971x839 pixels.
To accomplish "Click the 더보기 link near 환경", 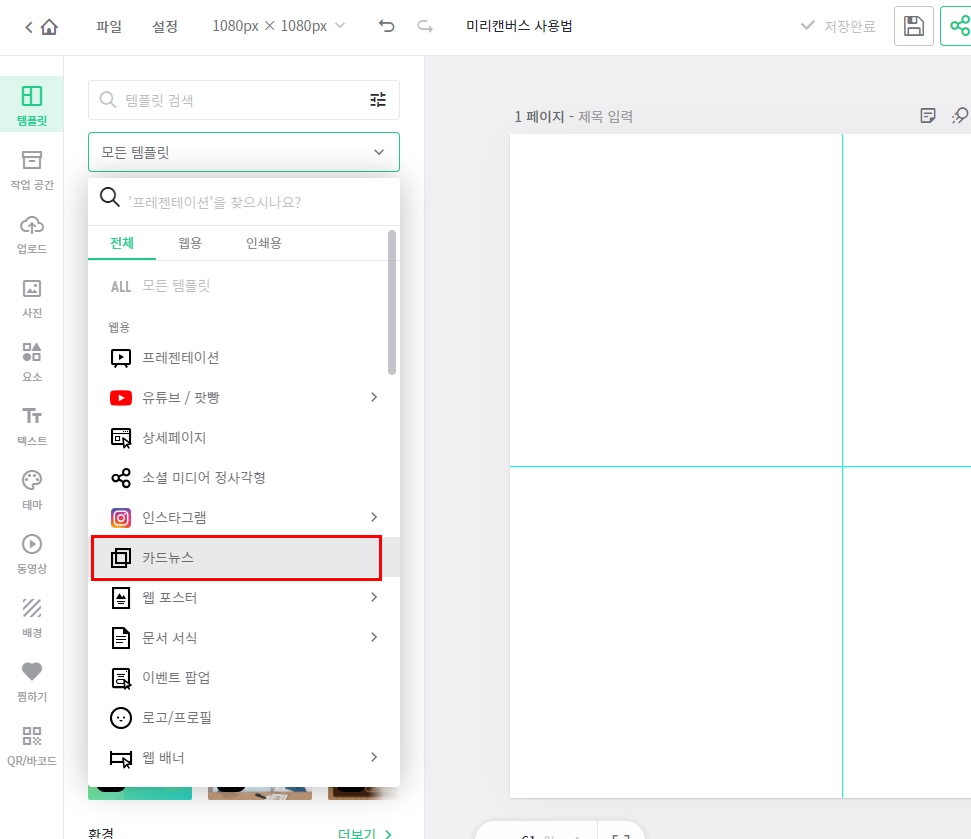I will pos(362,833).
